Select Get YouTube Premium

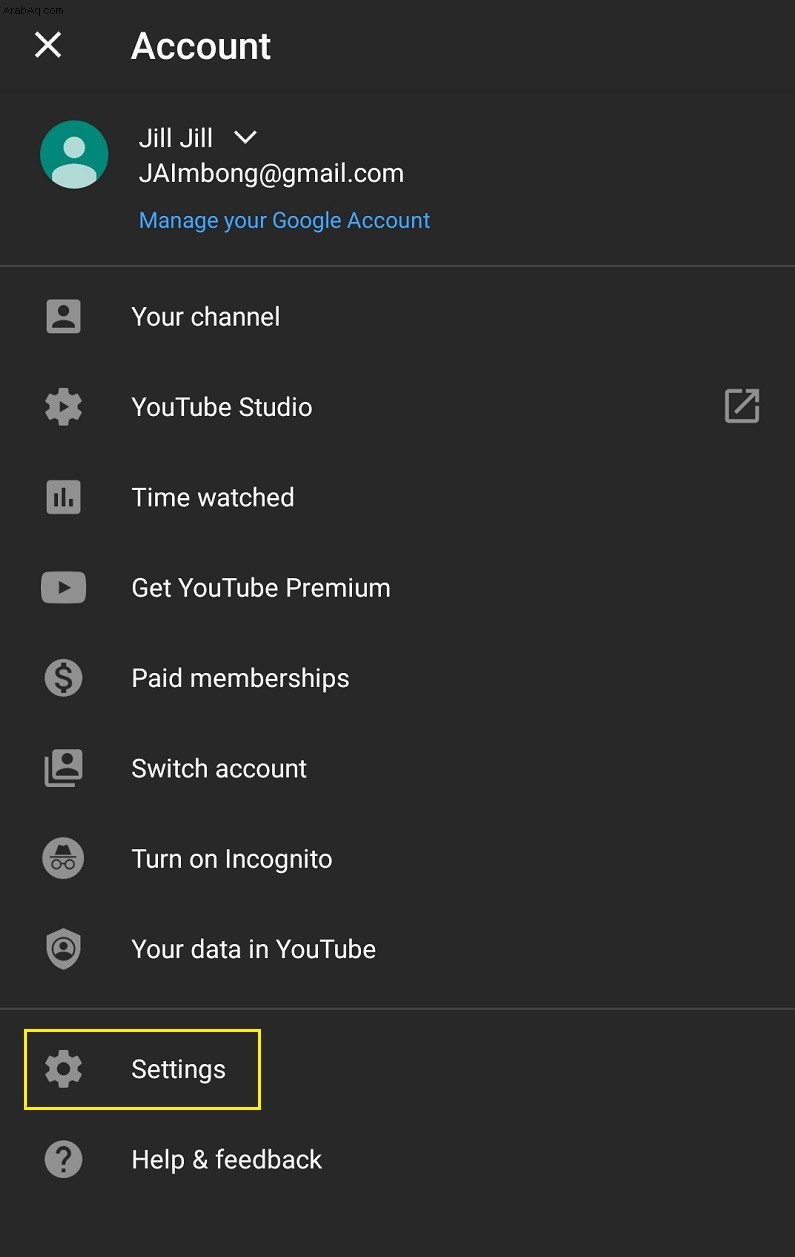[397, 588]
